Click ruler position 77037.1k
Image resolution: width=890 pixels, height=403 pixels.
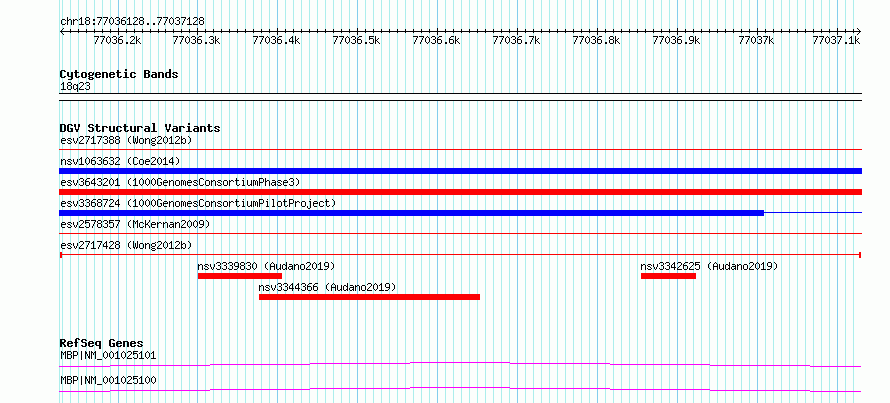point(837,40)
